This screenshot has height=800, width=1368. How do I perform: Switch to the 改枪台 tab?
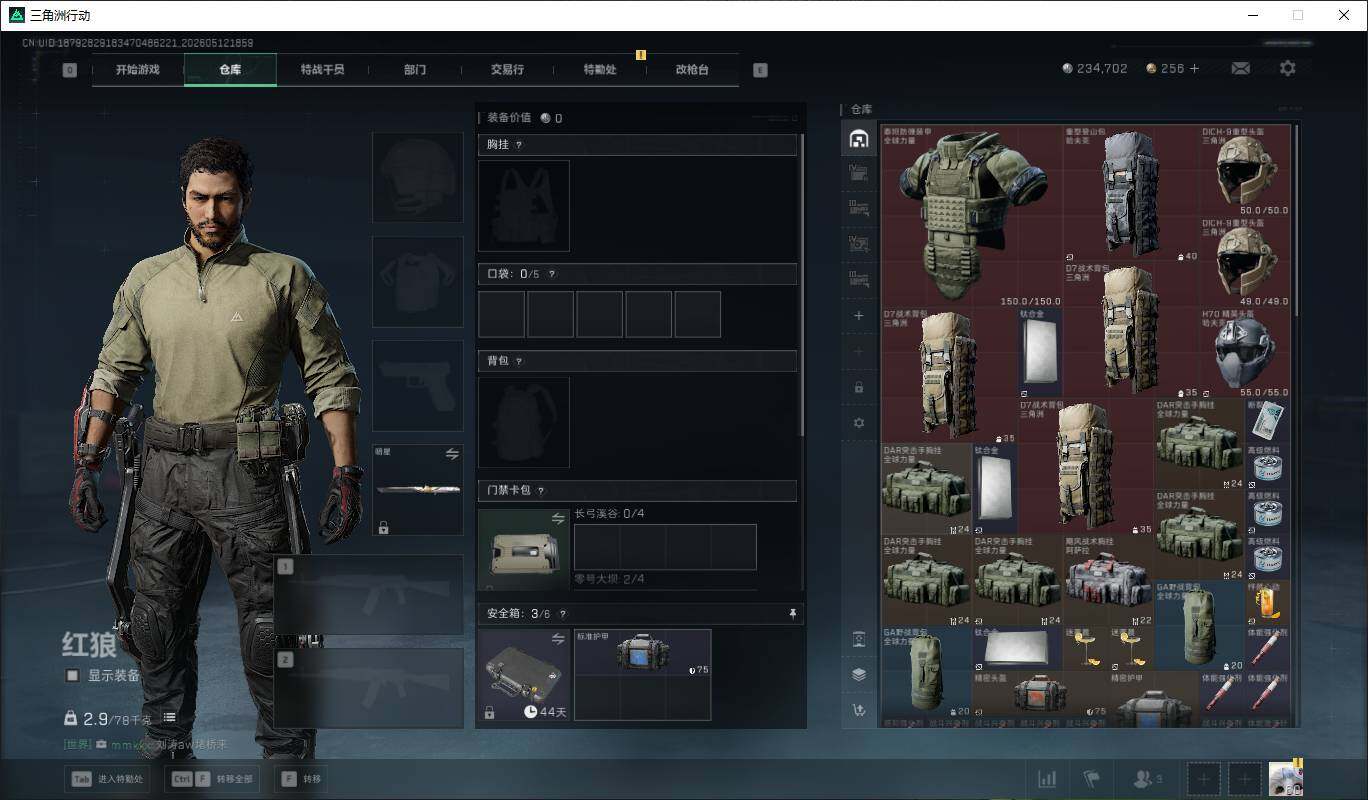point(692,70)
